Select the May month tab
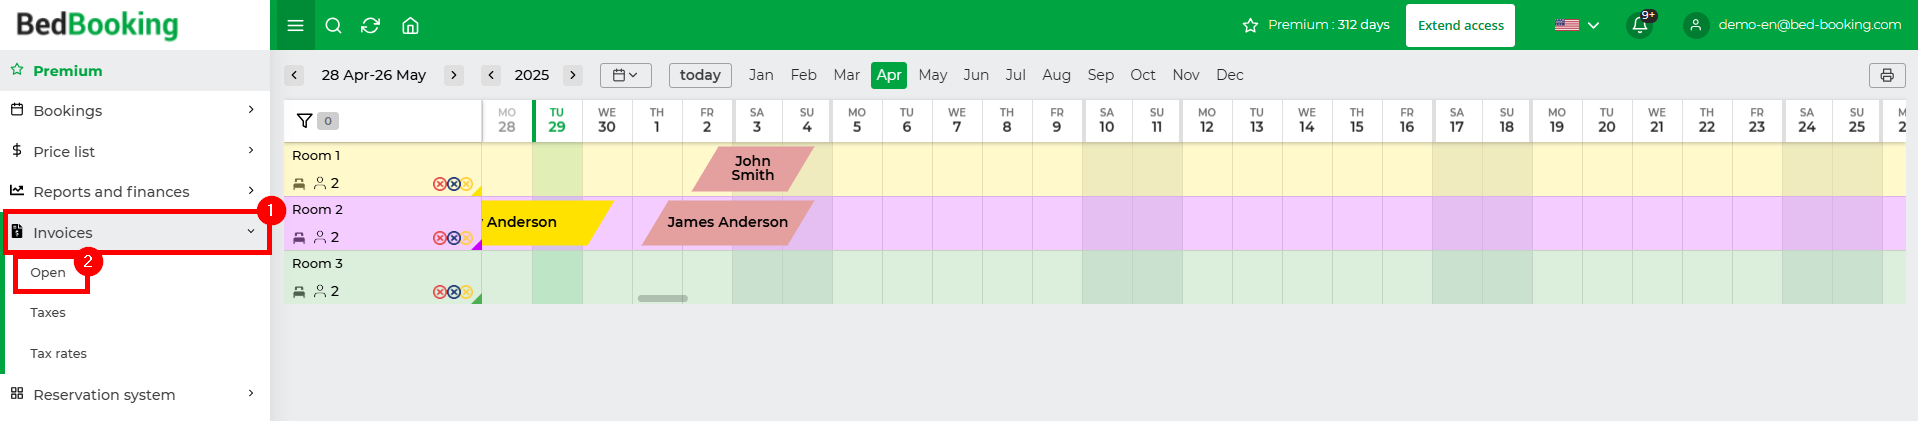Image resolution: width=1918 pixels, height=421 pixels. 933,75
